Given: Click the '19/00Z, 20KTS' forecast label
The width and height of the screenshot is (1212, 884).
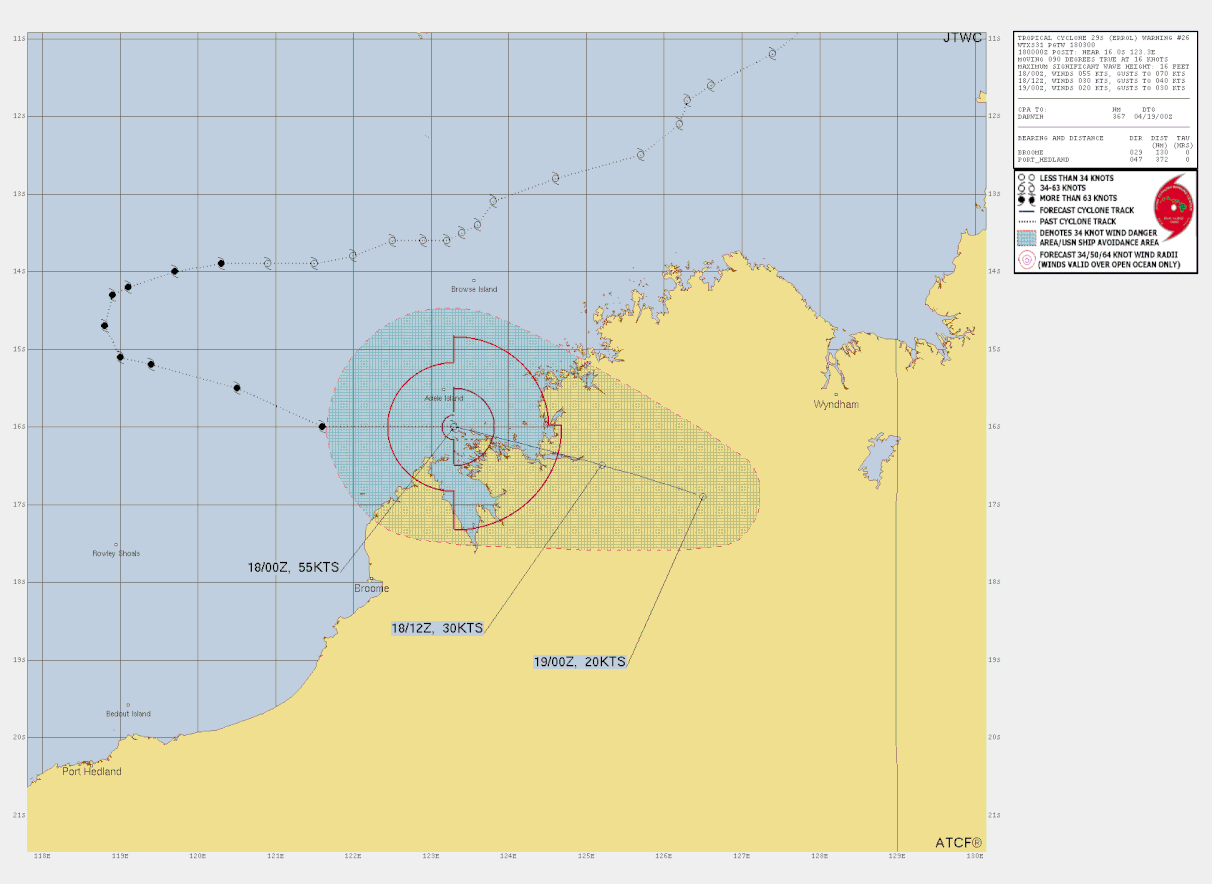Looking at the screenshot, I should point(578,660).
